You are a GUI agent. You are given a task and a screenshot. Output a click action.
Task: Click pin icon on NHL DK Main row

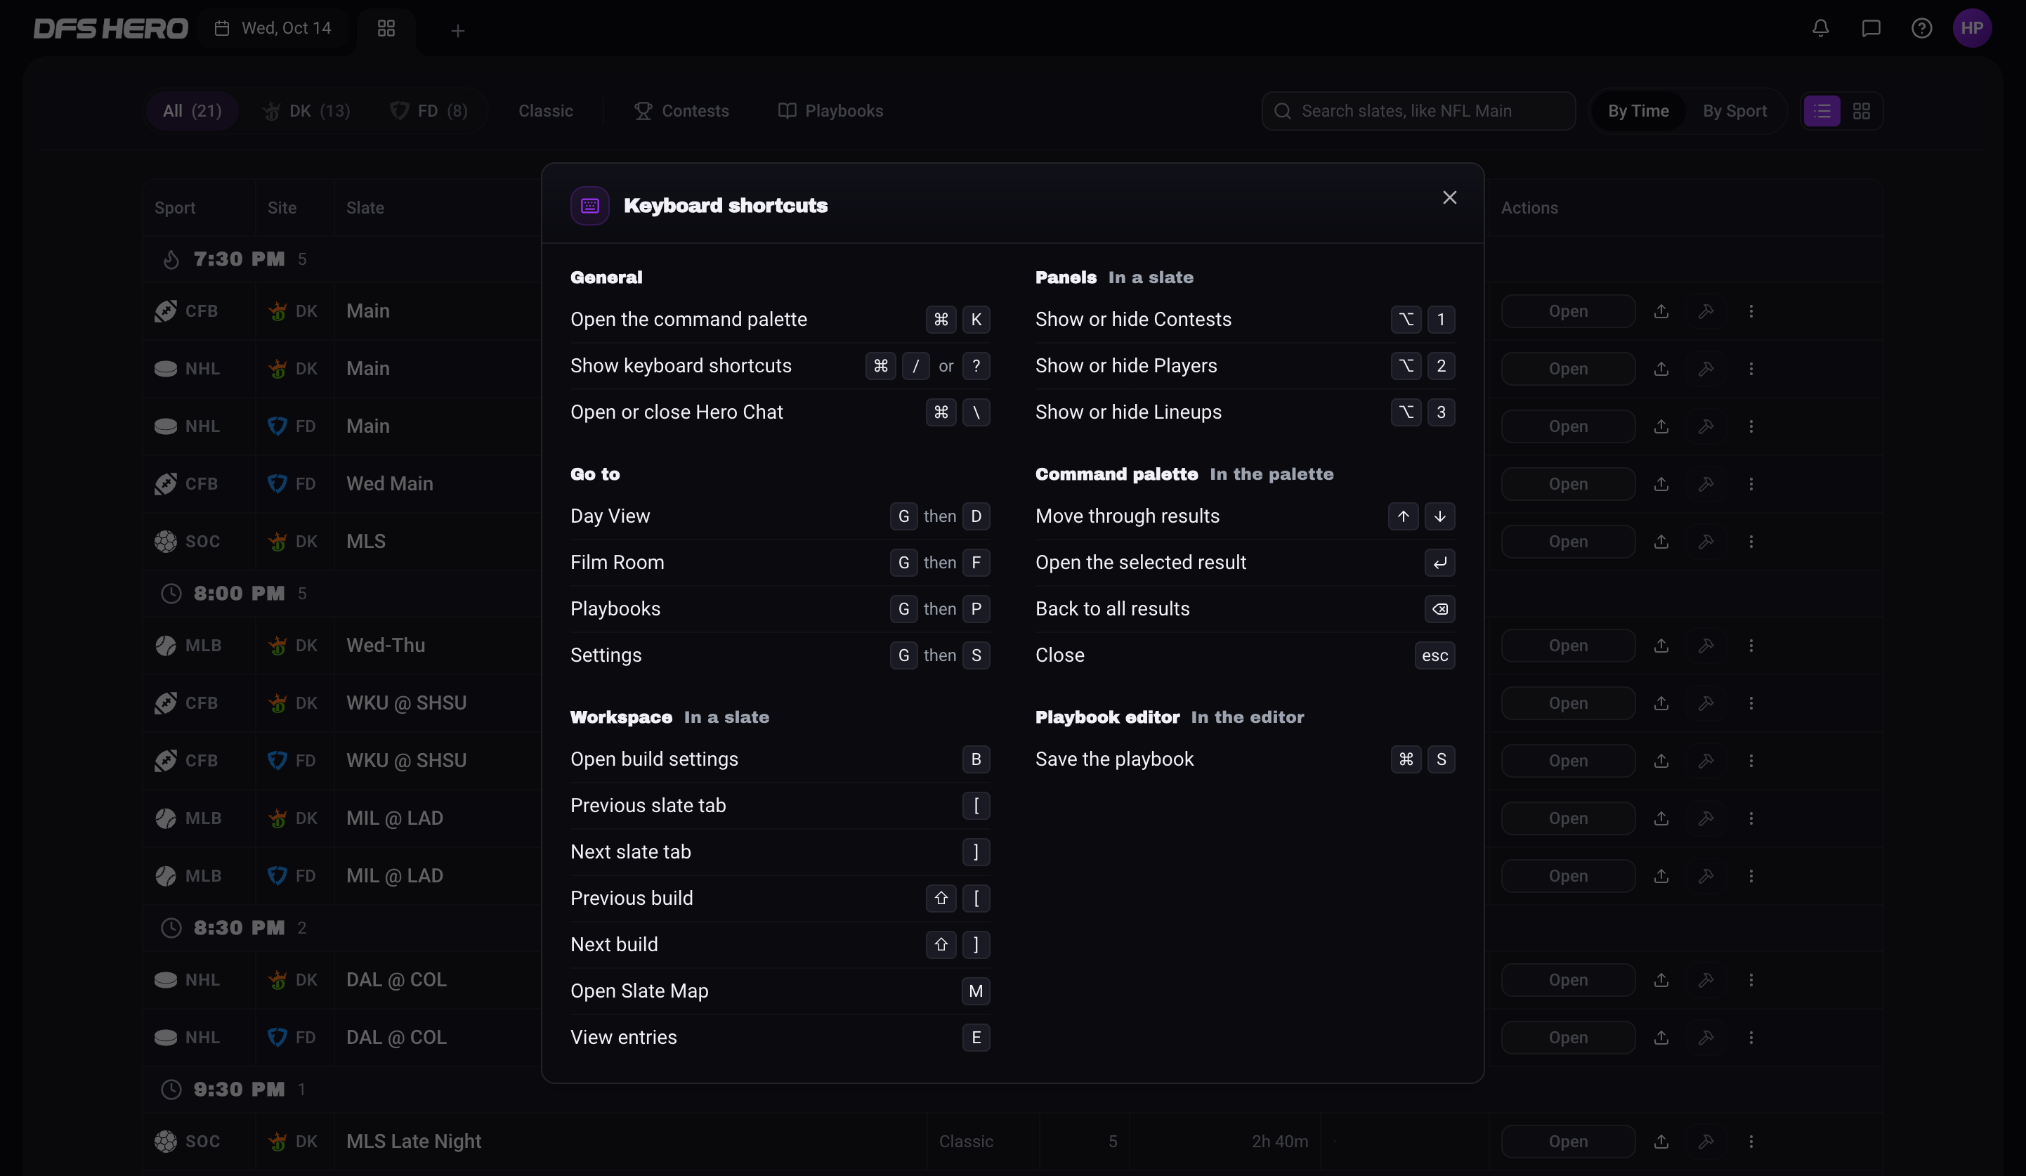click(1706, 369)
